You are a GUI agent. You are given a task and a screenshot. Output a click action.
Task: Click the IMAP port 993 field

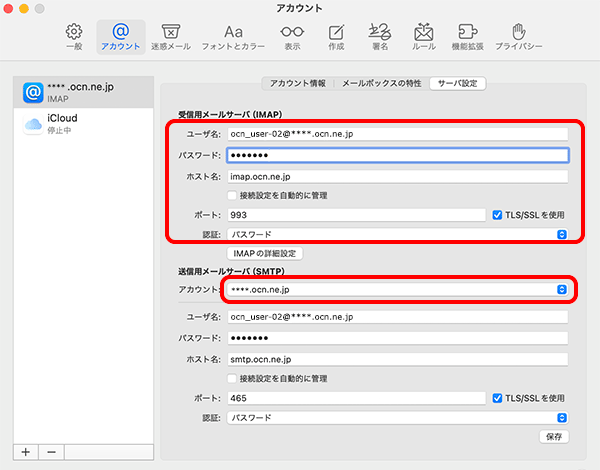pyautogui.click(x=356, y=215)
